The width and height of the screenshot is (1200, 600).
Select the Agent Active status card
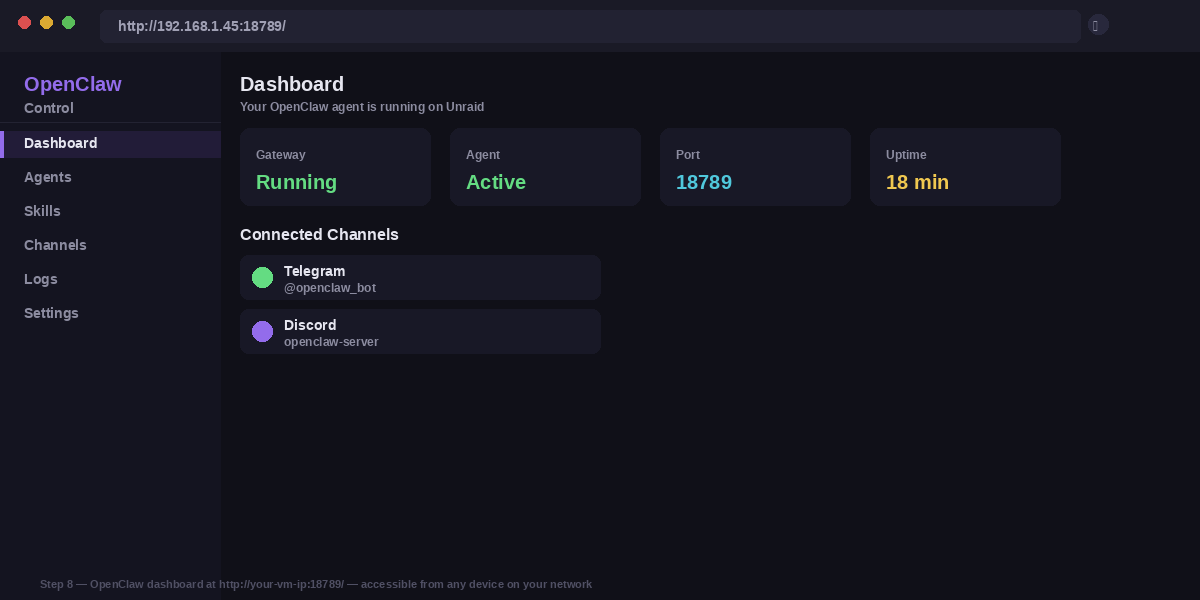545,167
